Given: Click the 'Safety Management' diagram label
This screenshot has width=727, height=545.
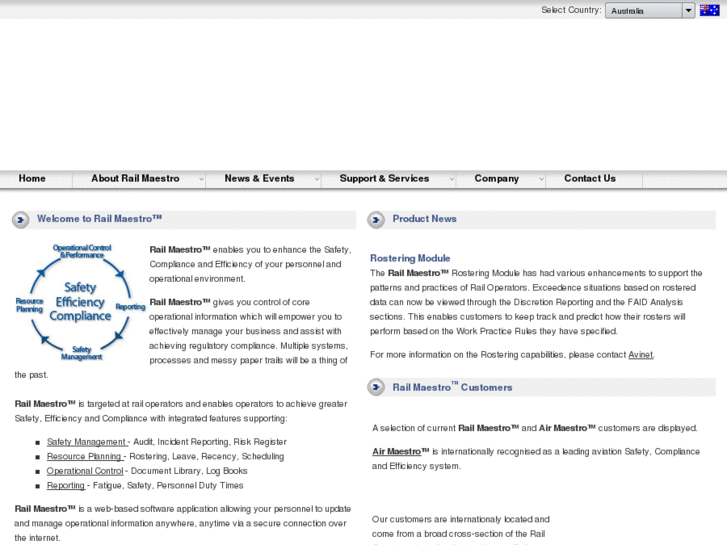Looking at the screenshot, I should [82, 353].
